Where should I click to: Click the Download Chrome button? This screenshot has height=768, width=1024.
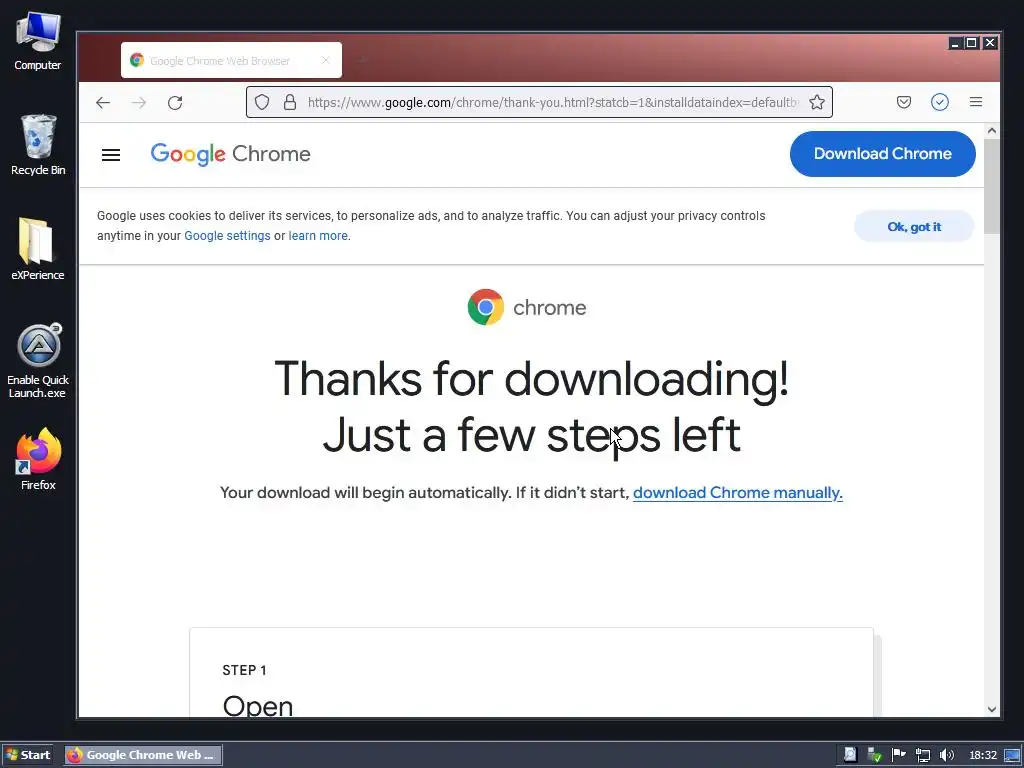coord(882,153)
